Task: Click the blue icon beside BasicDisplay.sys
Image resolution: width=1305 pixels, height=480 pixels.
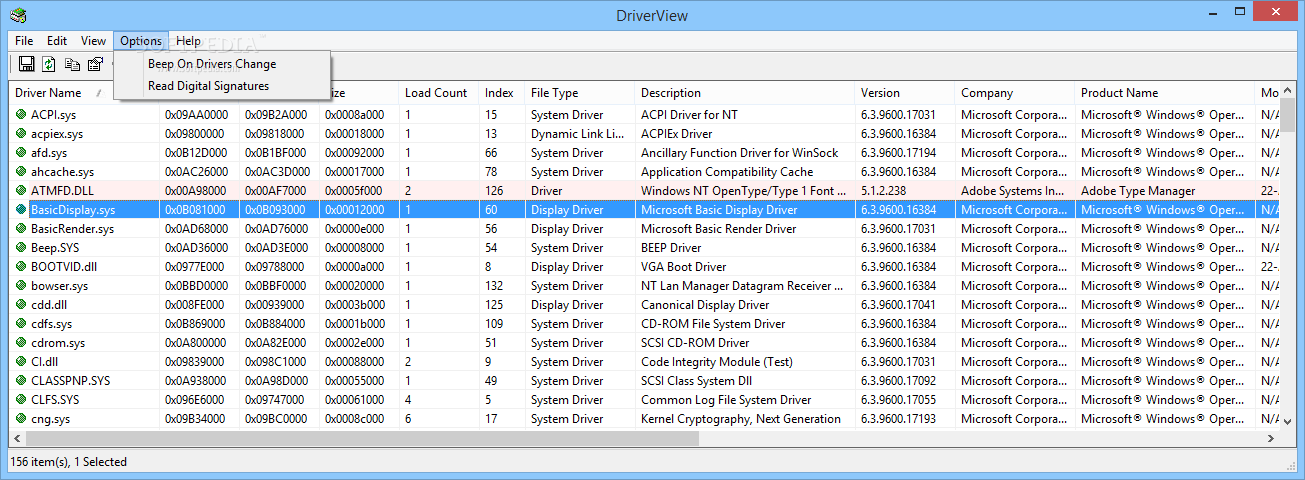Action: 21,210
